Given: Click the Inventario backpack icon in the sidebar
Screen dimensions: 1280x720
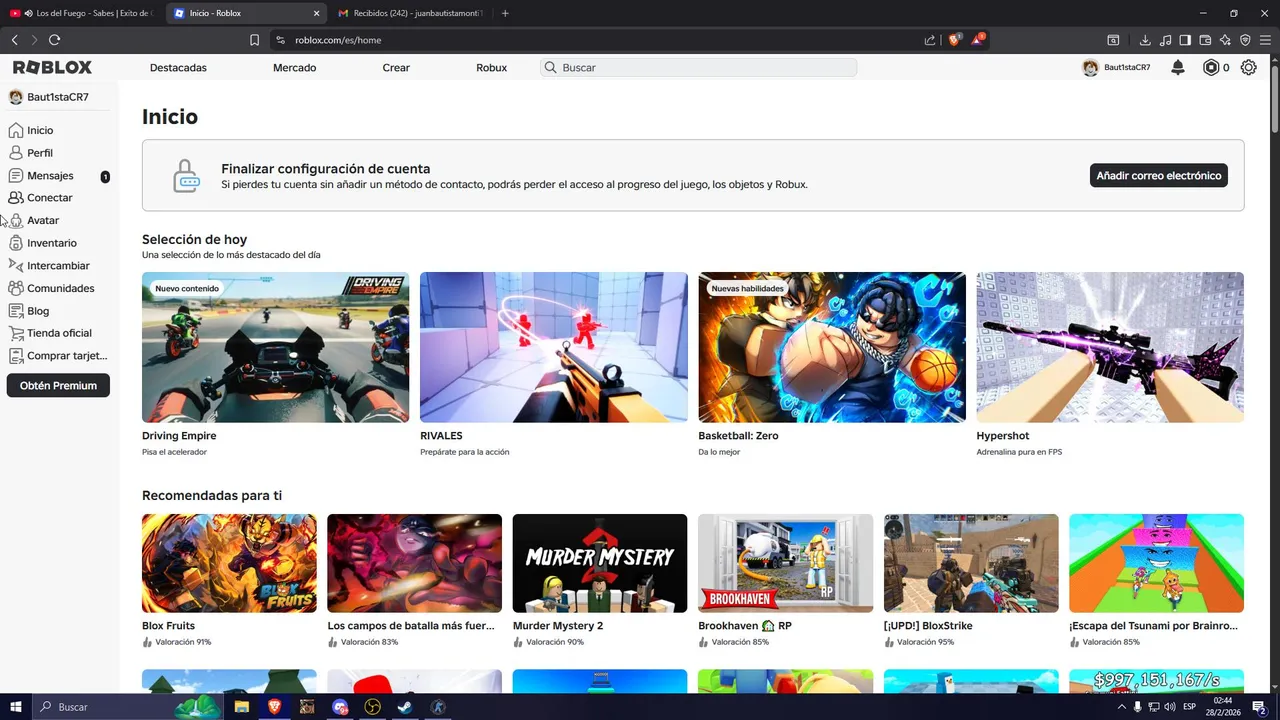Looking at the screenshot, I should 15,243.
